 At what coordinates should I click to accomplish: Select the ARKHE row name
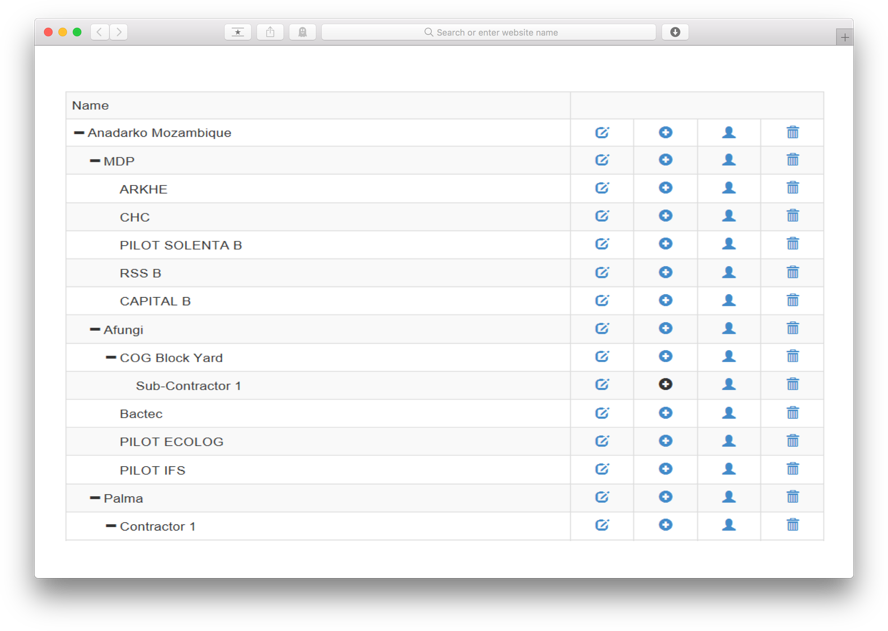coord(143,189)
